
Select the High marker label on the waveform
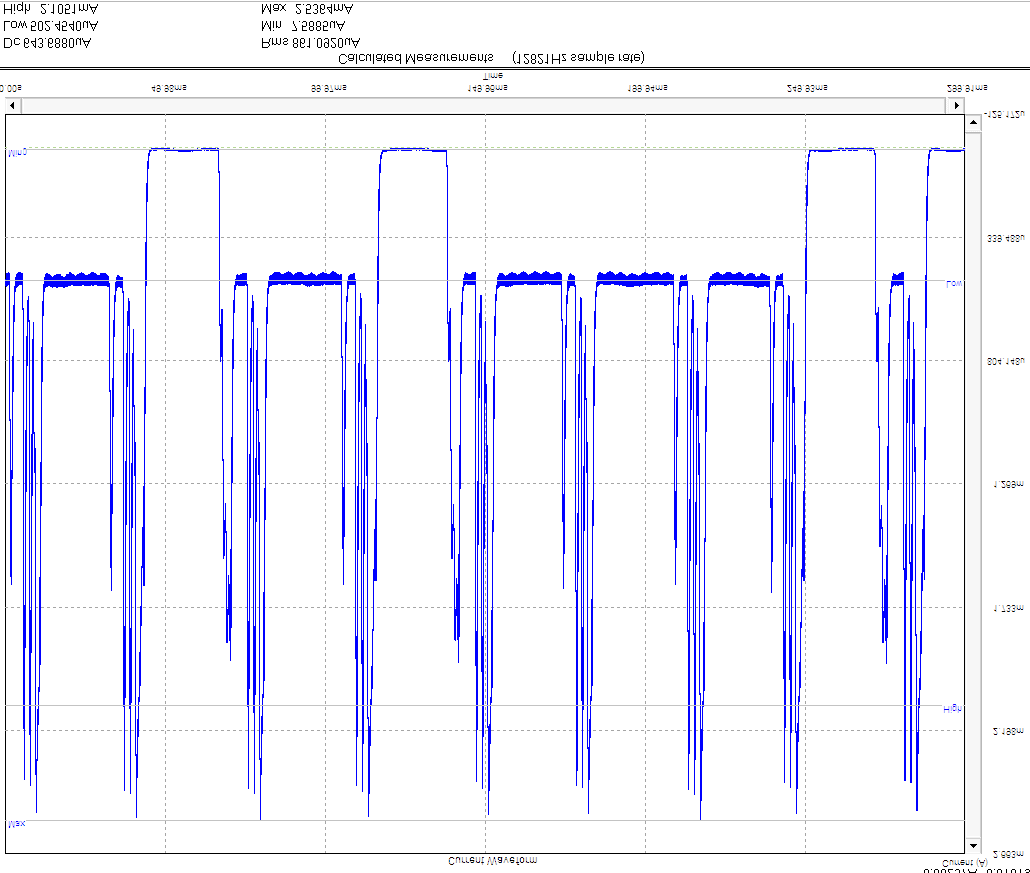952,709
